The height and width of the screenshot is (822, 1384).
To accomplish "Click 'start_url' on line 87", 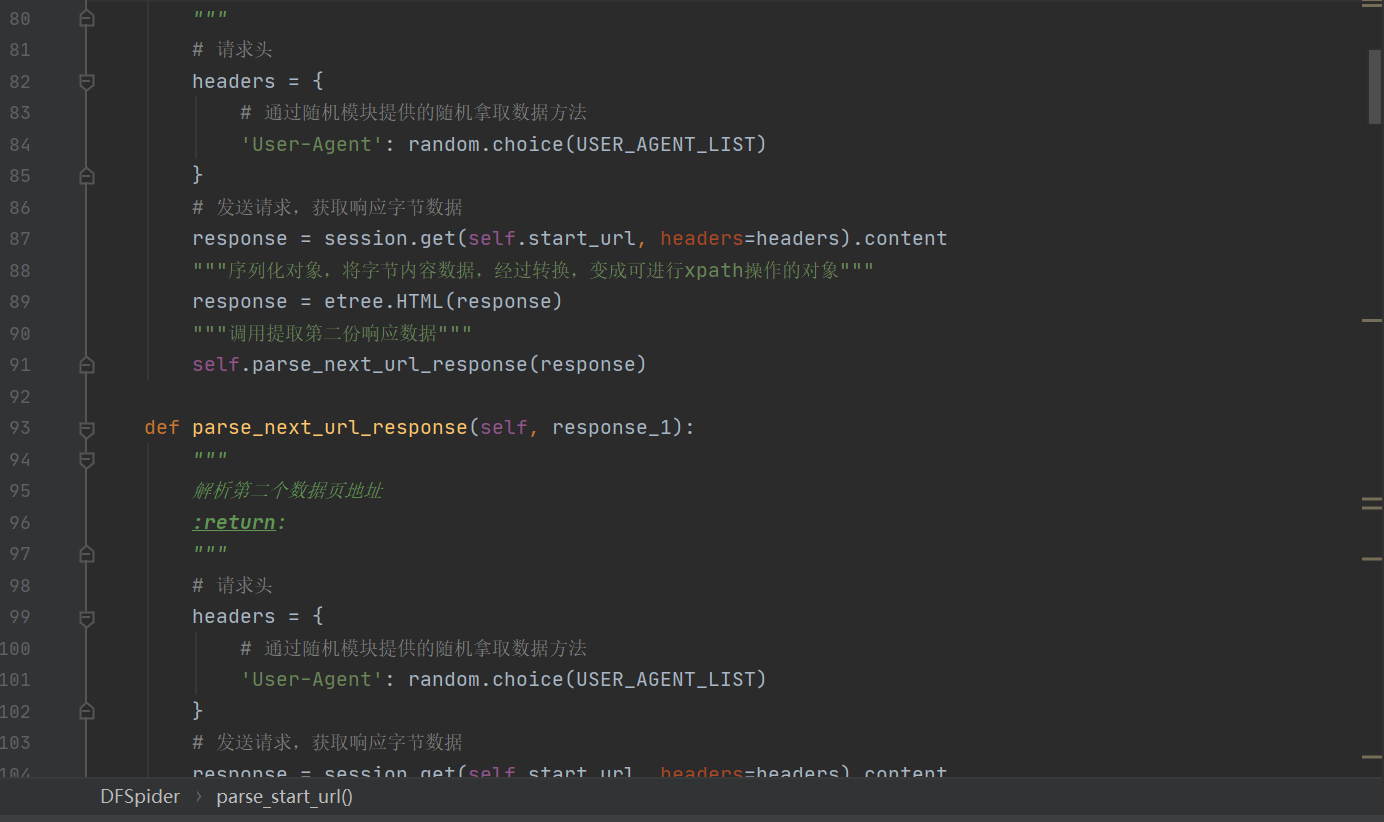I will [582, 238].
